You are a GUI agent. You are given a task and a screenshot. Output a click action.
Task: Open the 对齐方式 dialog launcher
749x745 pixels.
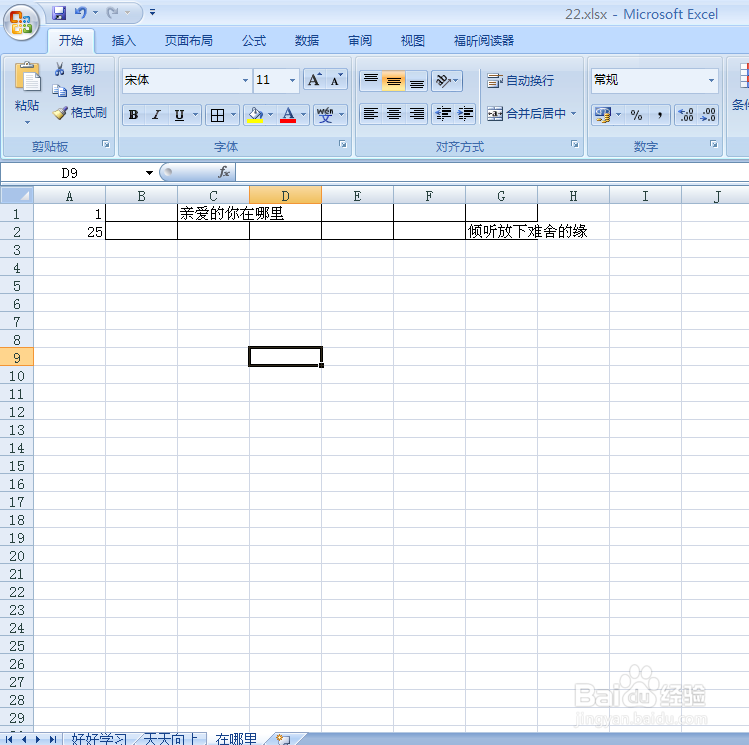tap(575, 144)
